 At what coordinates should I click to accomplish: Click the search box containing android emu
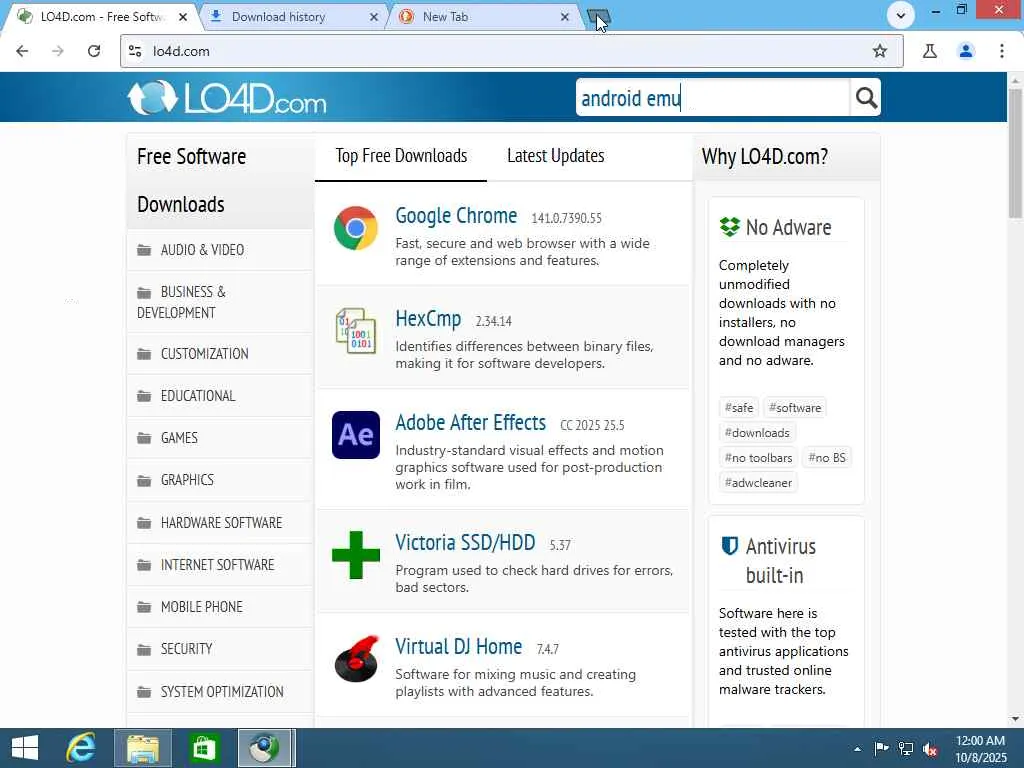[712, 97]
